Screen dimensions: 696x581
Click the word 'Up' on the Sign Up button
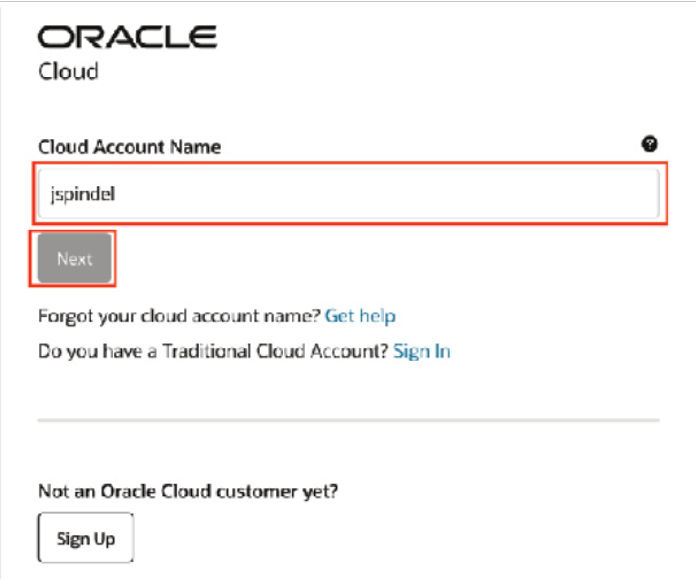(x=104, y=538)
